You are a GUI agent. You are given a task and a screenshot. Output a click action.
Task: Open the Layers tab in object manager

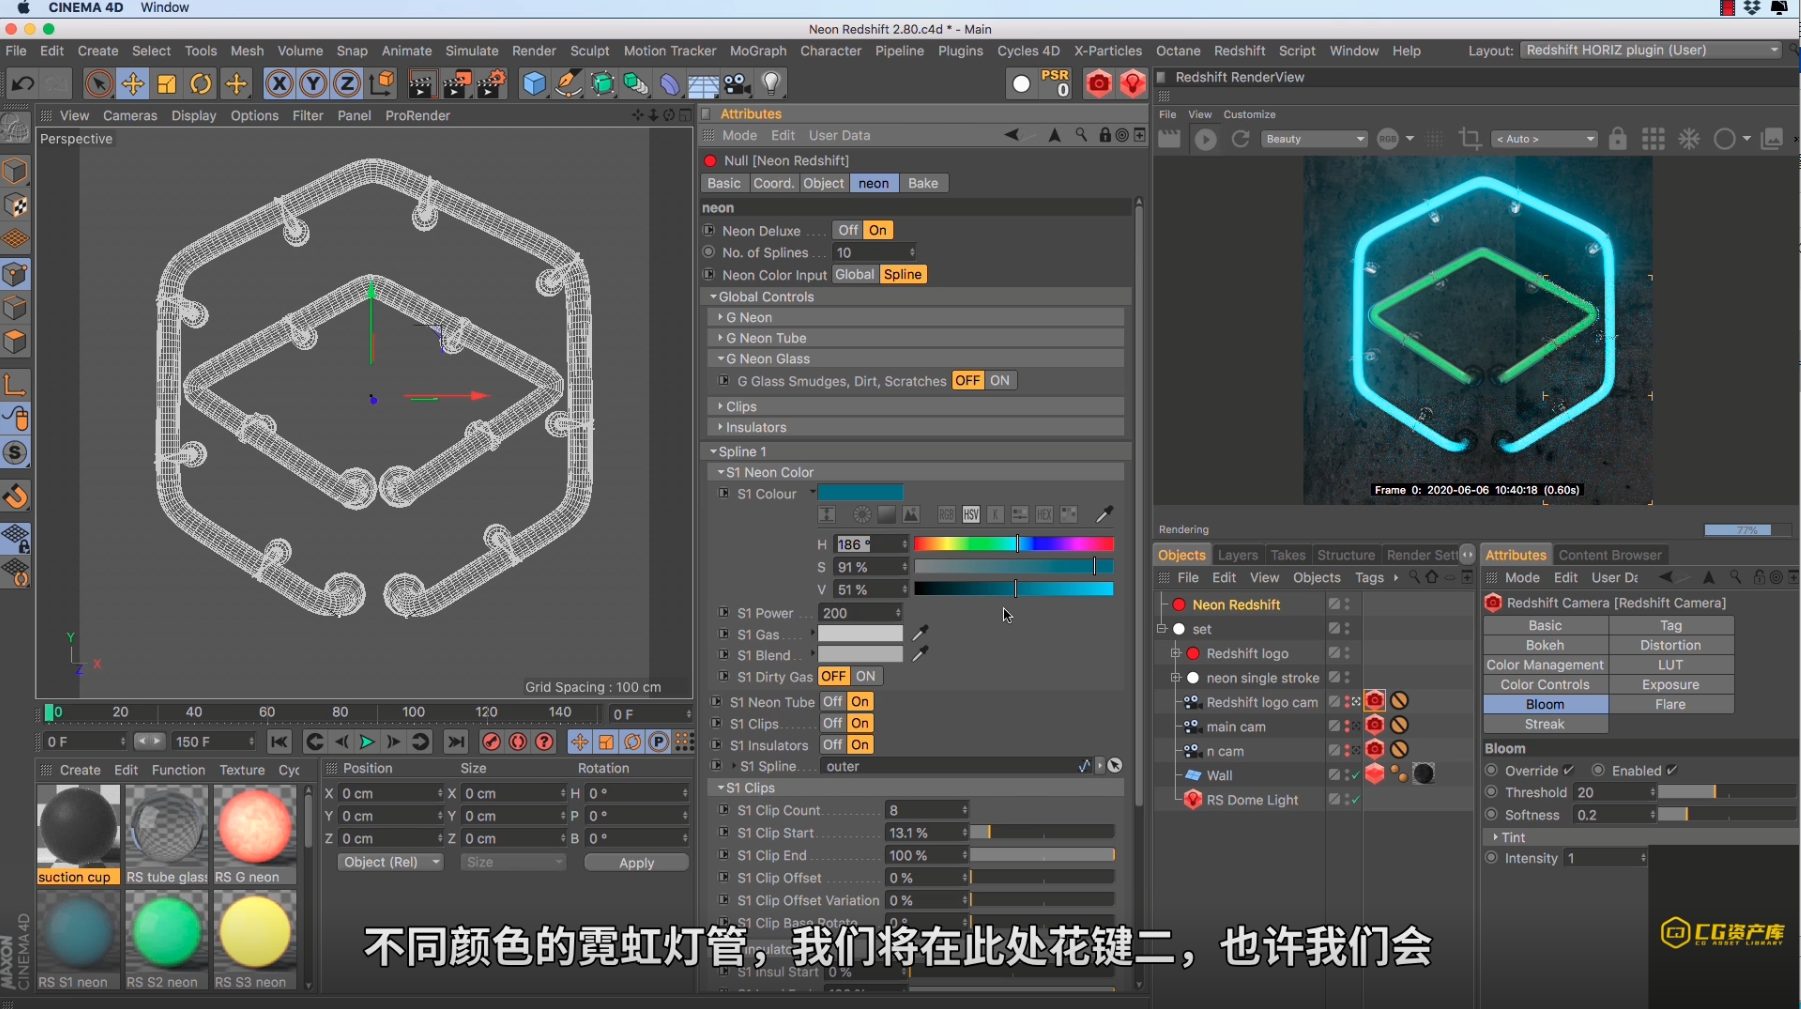click(1237, 555)
